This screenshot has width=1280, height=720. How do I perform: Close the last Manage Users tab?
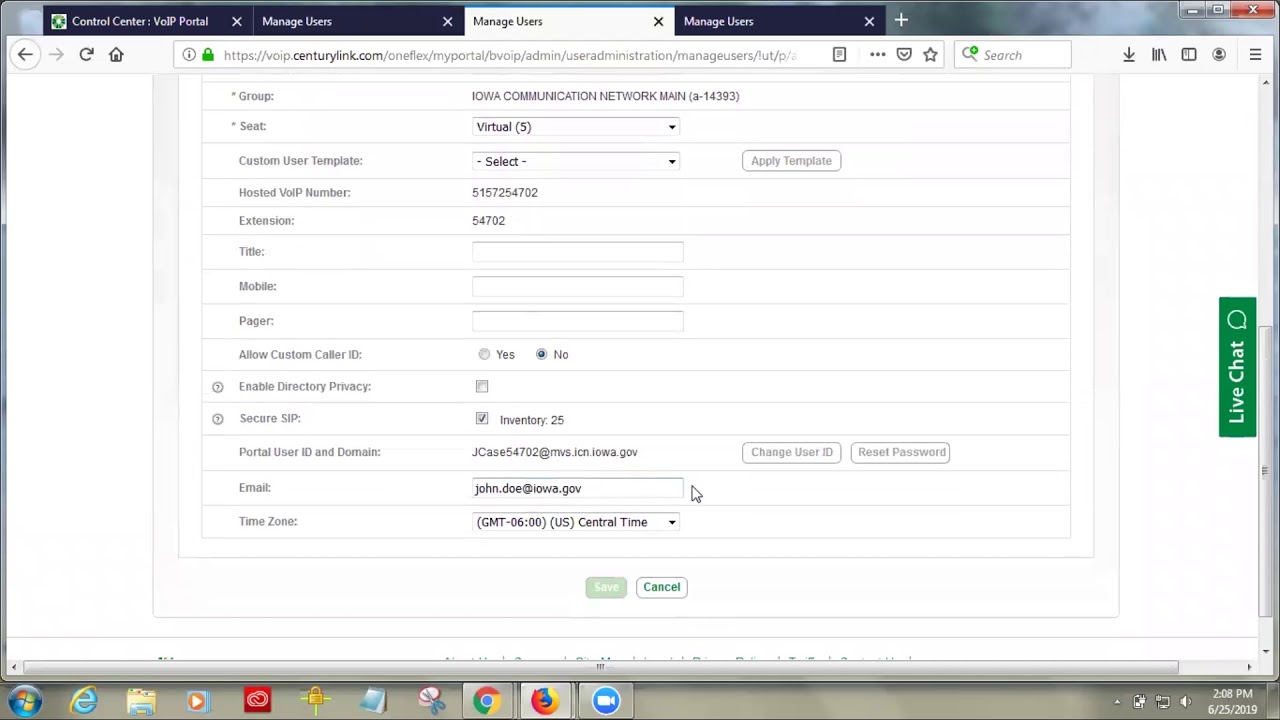(x=869, y=21)
